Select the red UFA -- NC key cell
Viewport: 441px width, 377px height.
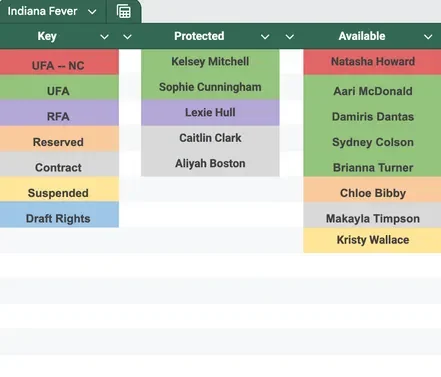pyautogui.click(x=59, y=62)
